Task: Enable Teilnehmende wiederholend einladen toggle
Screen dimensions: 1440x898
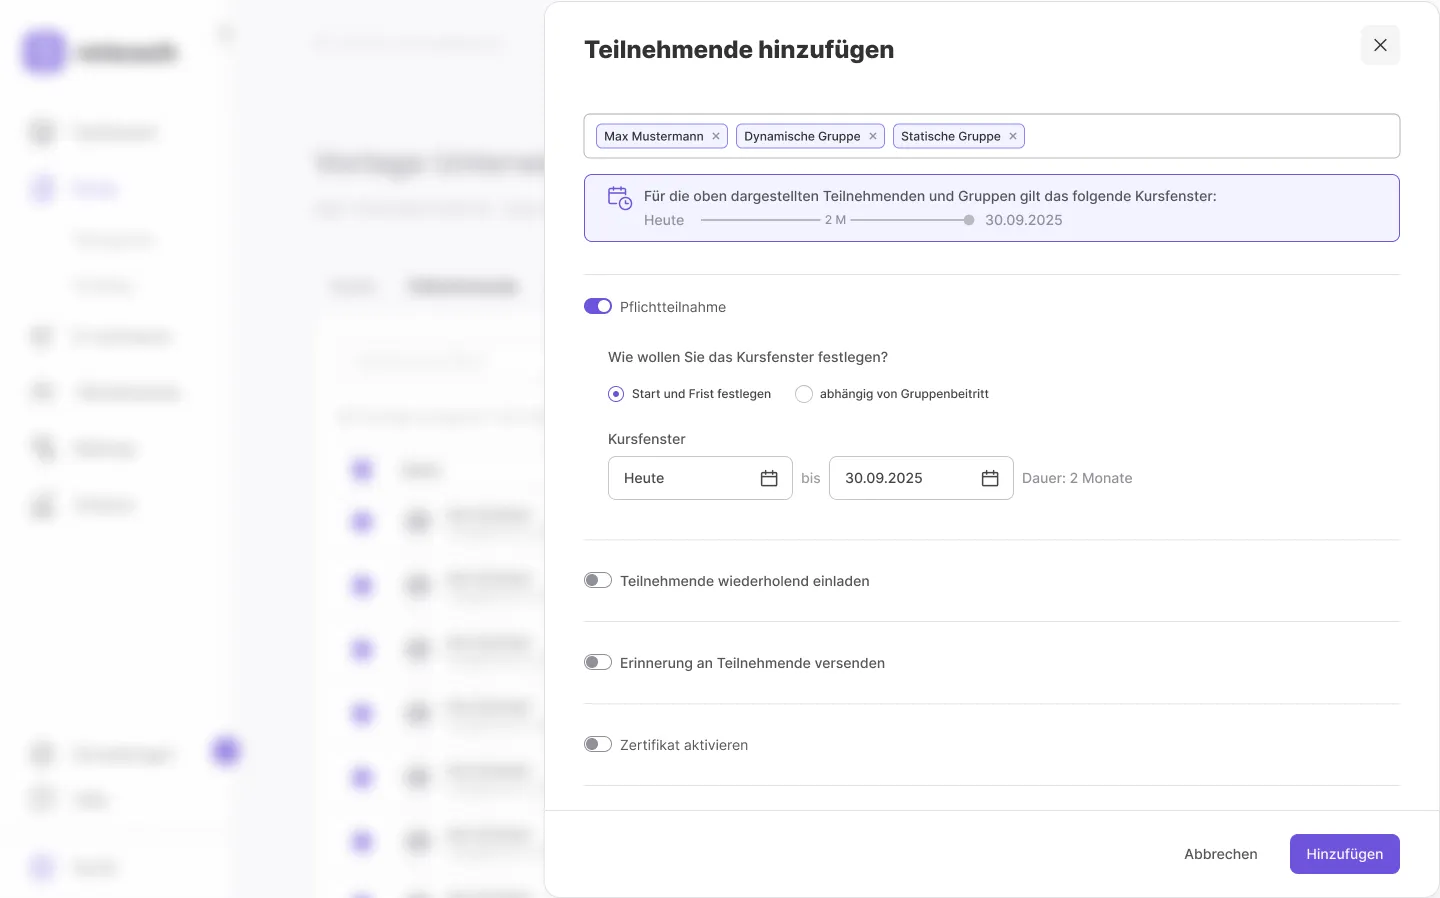Action: click(598, 580)
